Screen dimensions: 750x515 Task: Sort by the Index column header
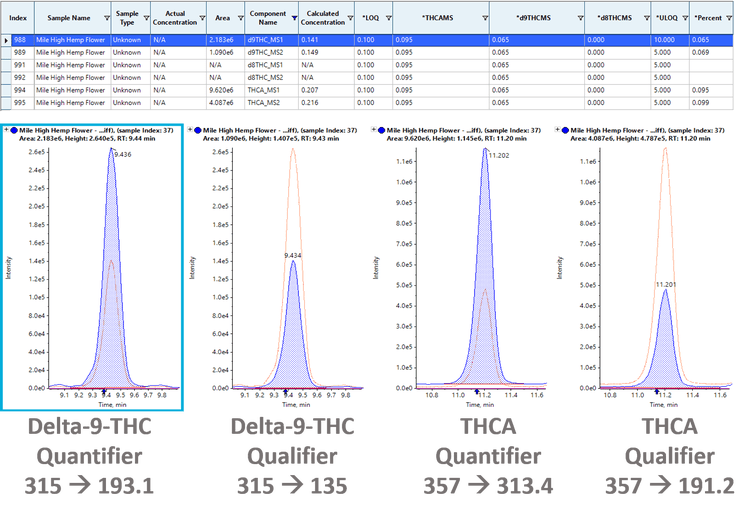pos(18,18)
